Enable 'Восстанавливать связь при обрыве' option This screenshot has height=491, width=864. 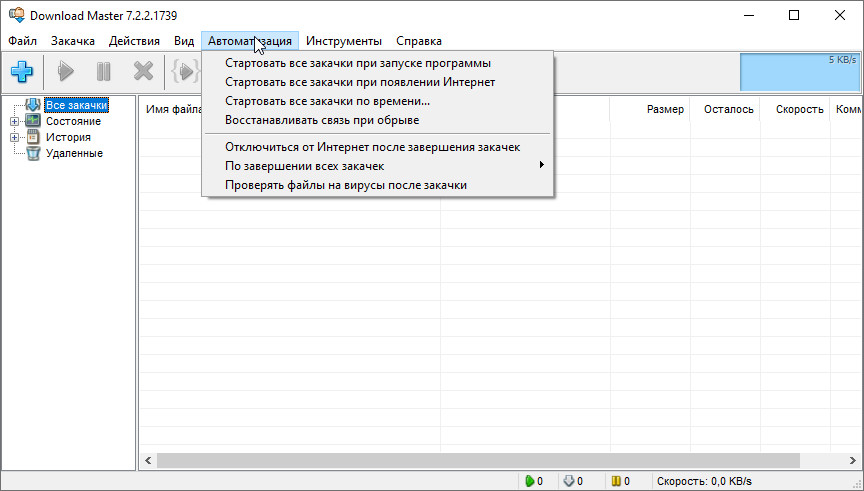(x=322, y=120)
